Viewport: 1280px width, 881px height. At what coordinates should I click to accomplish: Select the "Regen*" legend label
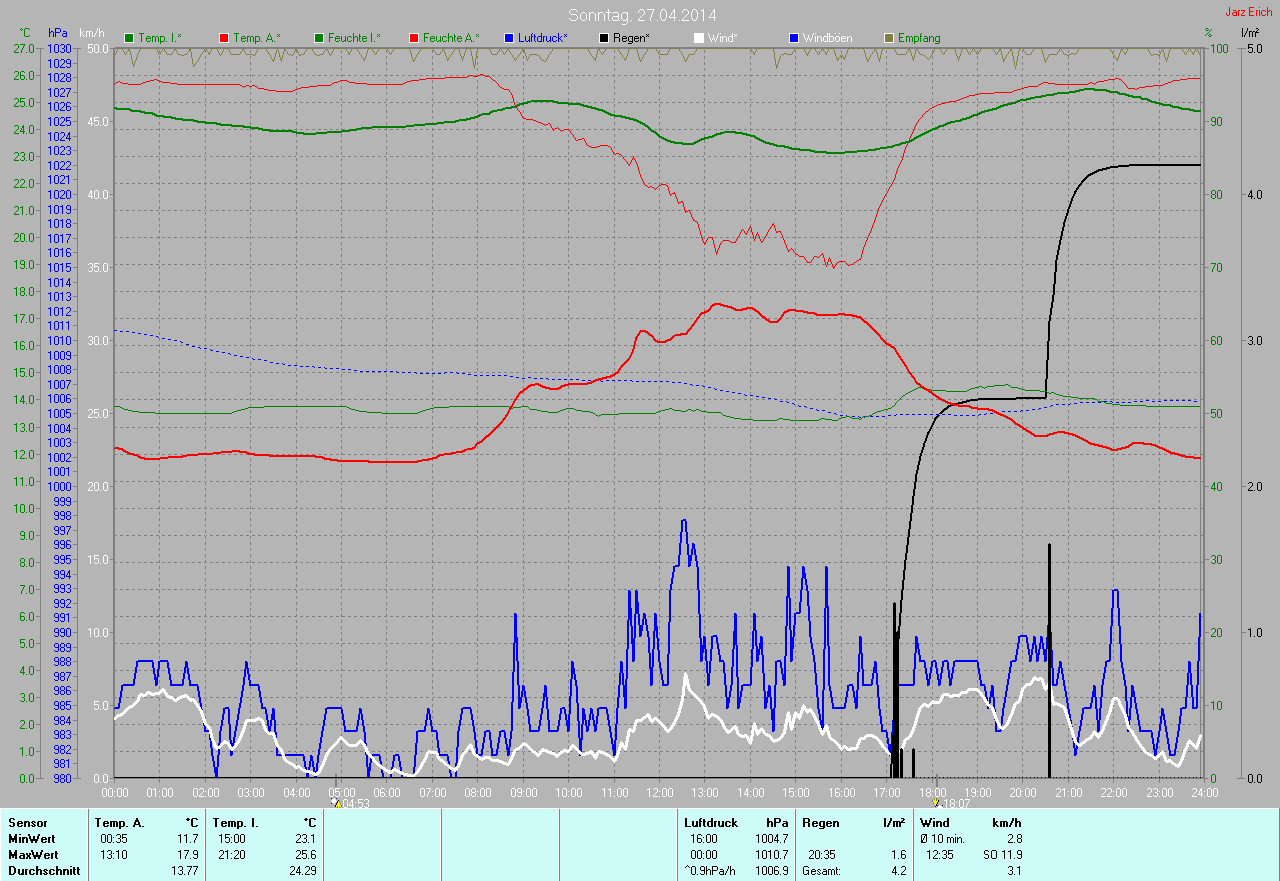[x=632, y=38]
